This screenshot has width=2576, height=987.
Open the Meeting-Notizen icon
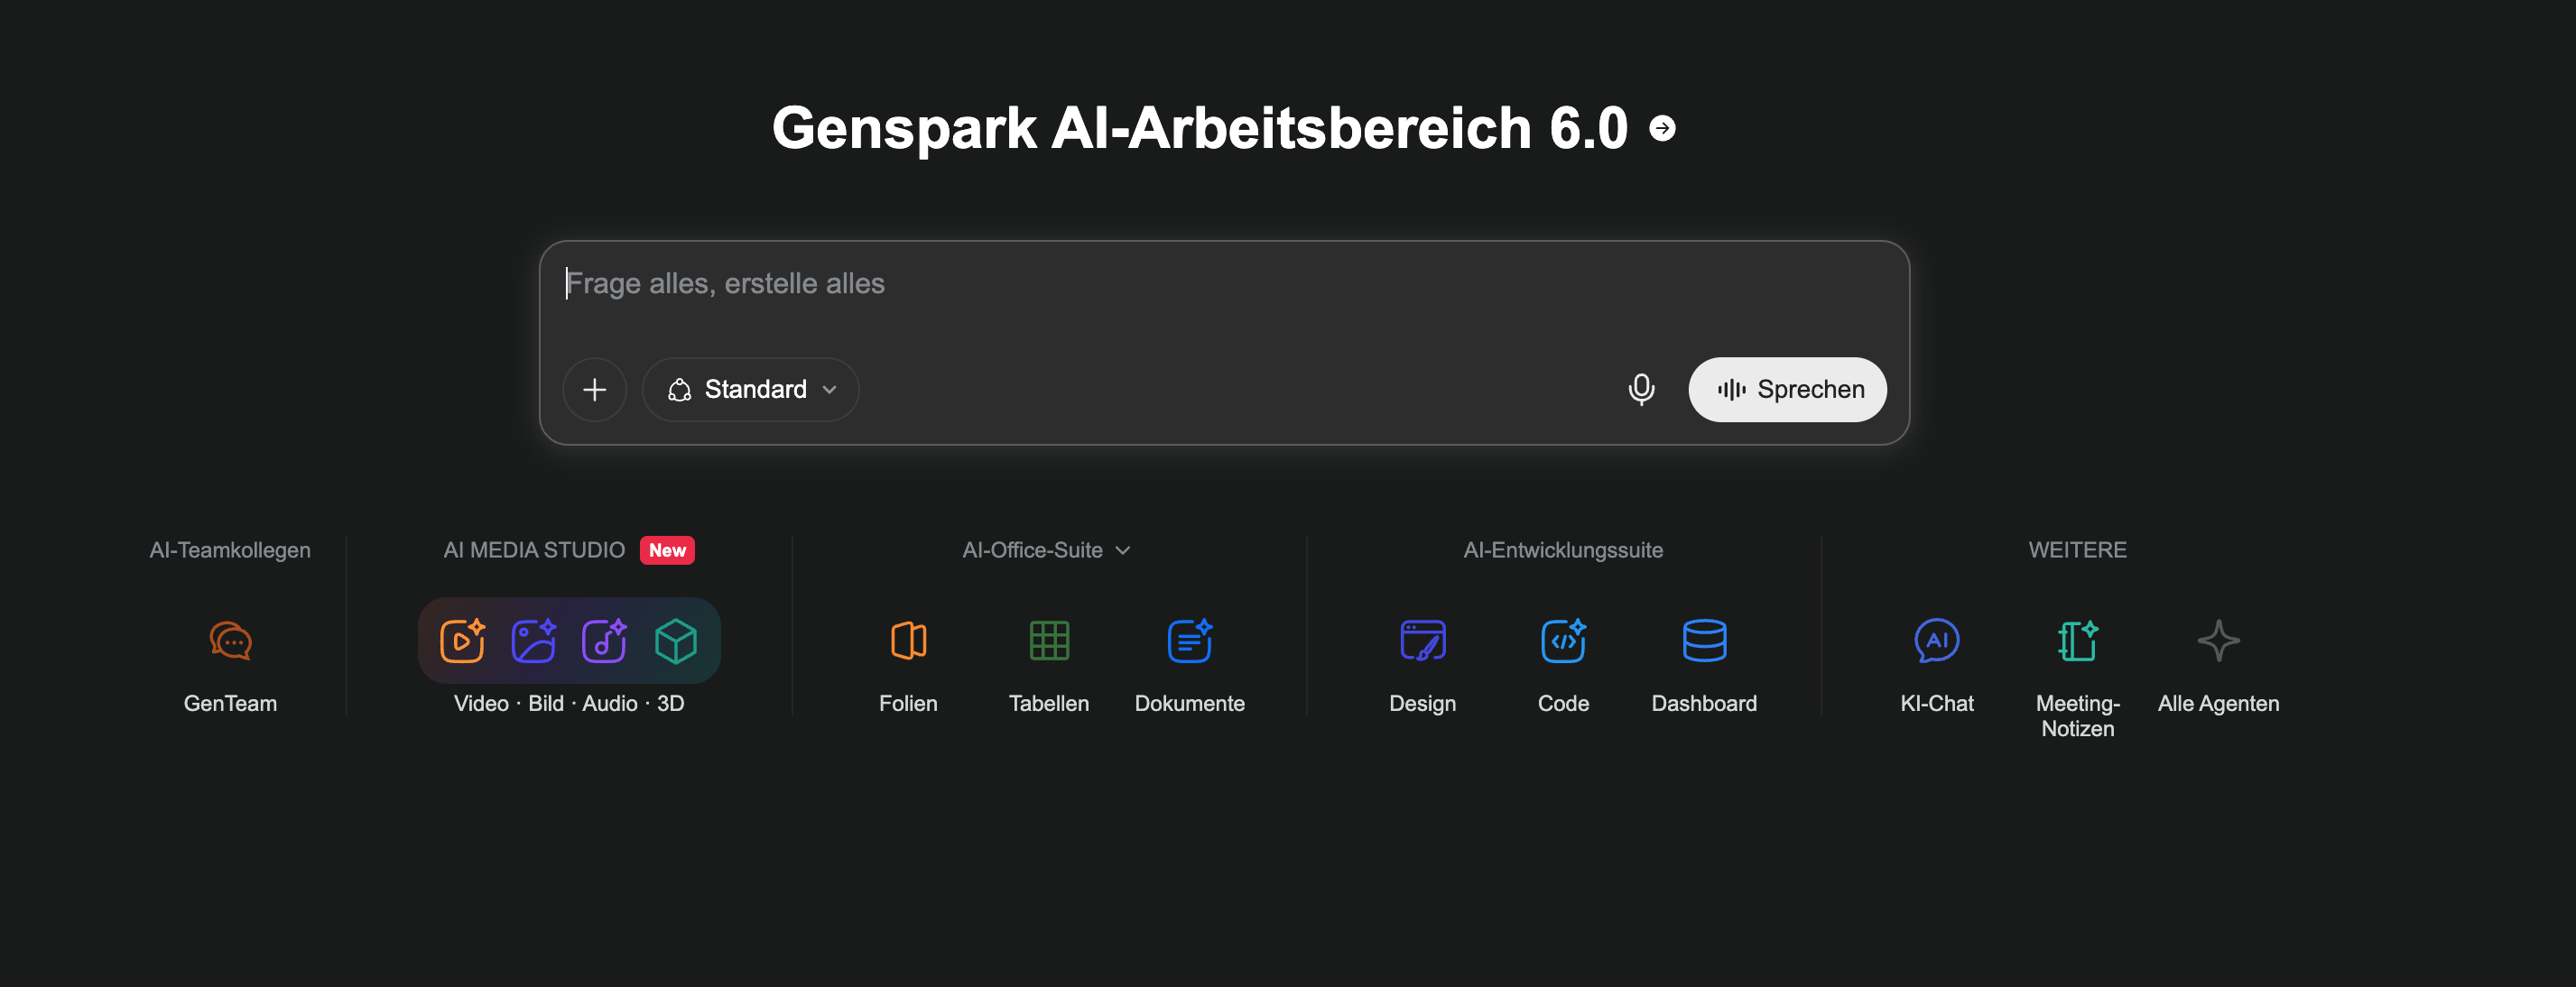[2077, 641]
